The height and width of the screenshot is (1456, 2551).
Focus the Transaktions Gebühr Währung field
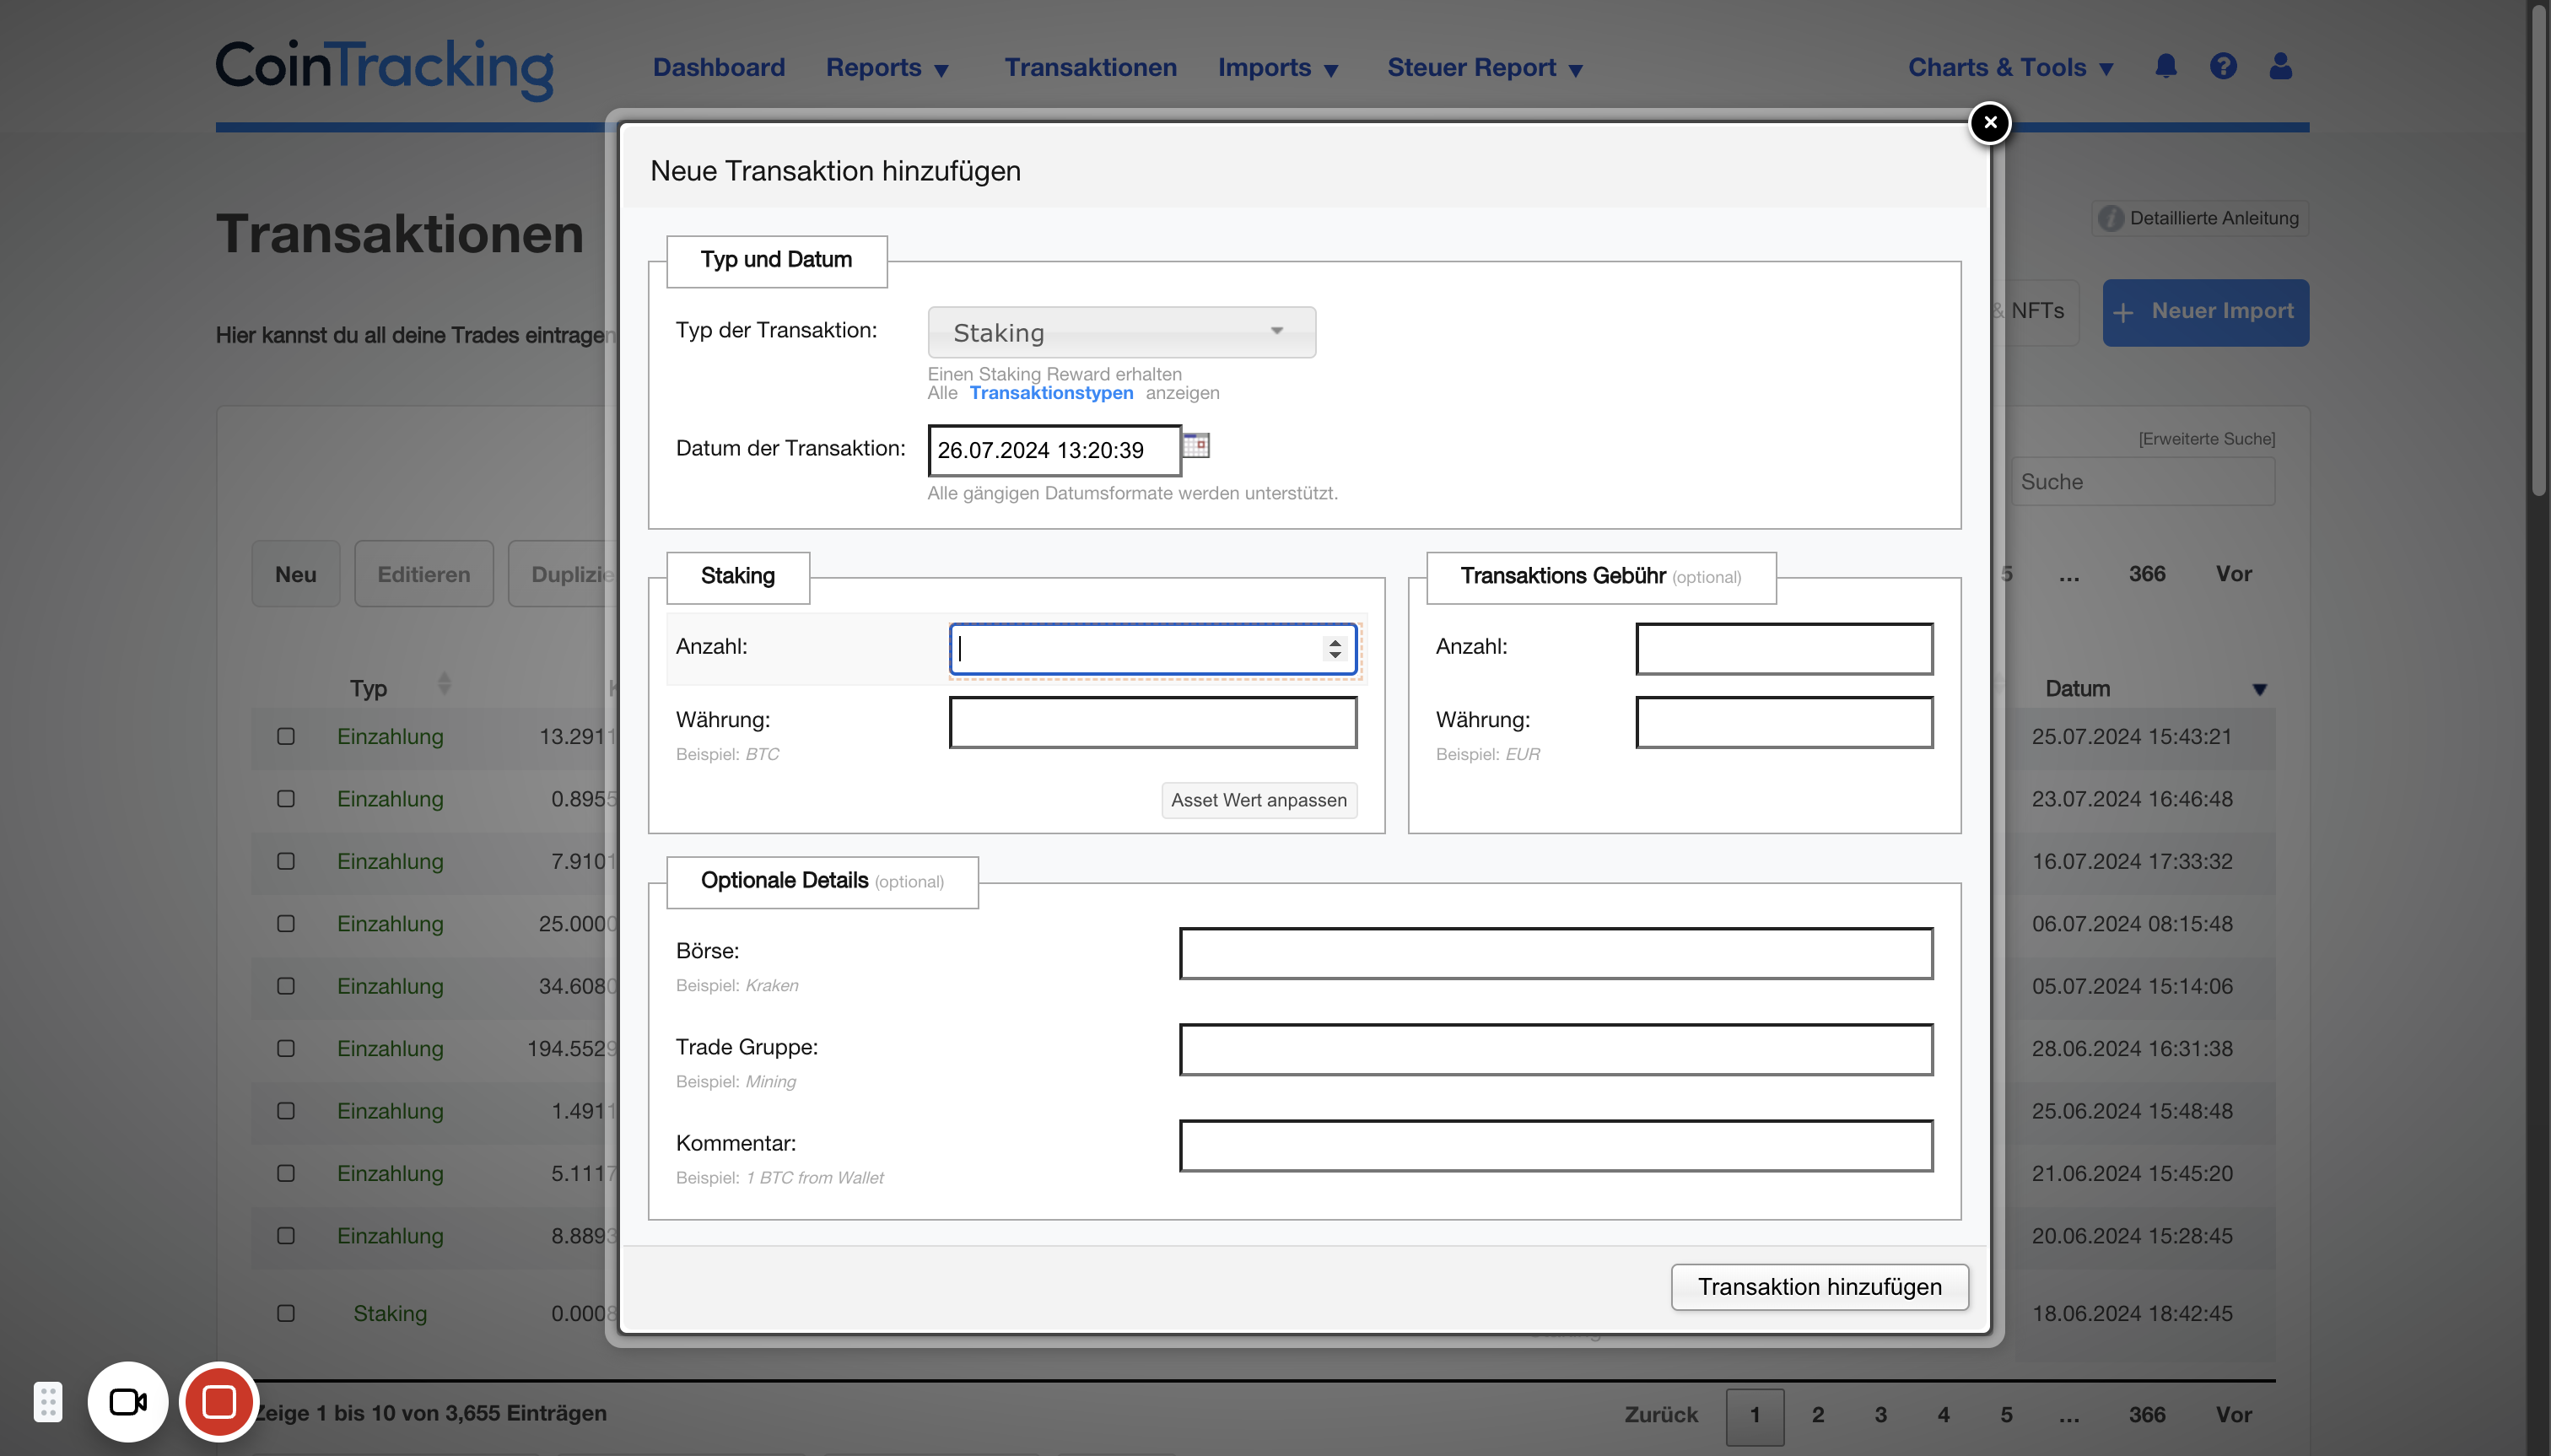coord(1784,722)
